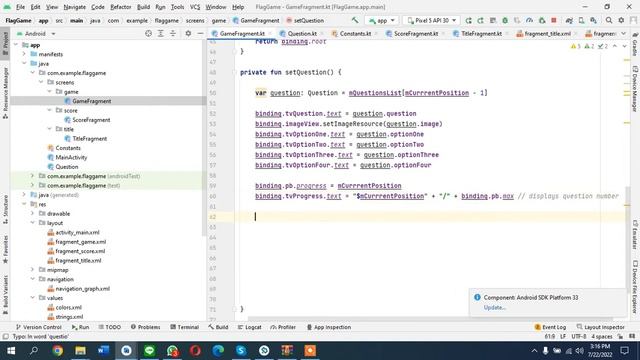Click Collapse All icon in Project panel

tap(173, 33)
